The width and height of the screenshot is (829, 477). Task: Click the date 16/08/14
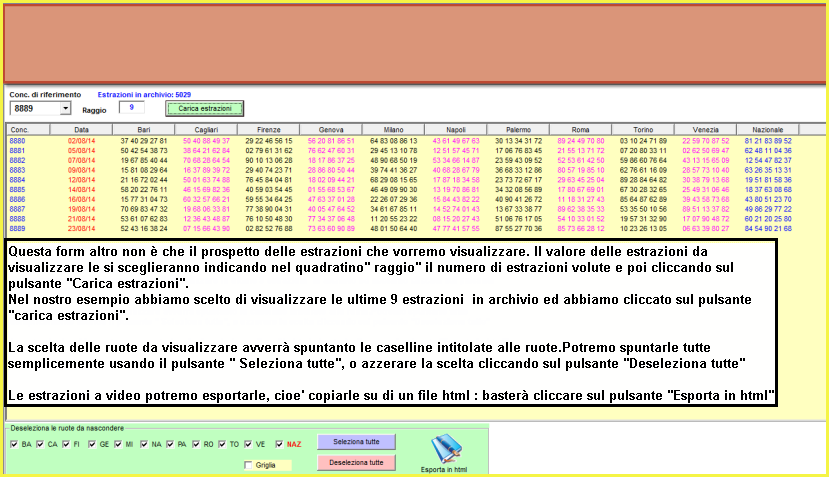pos(81,199)
